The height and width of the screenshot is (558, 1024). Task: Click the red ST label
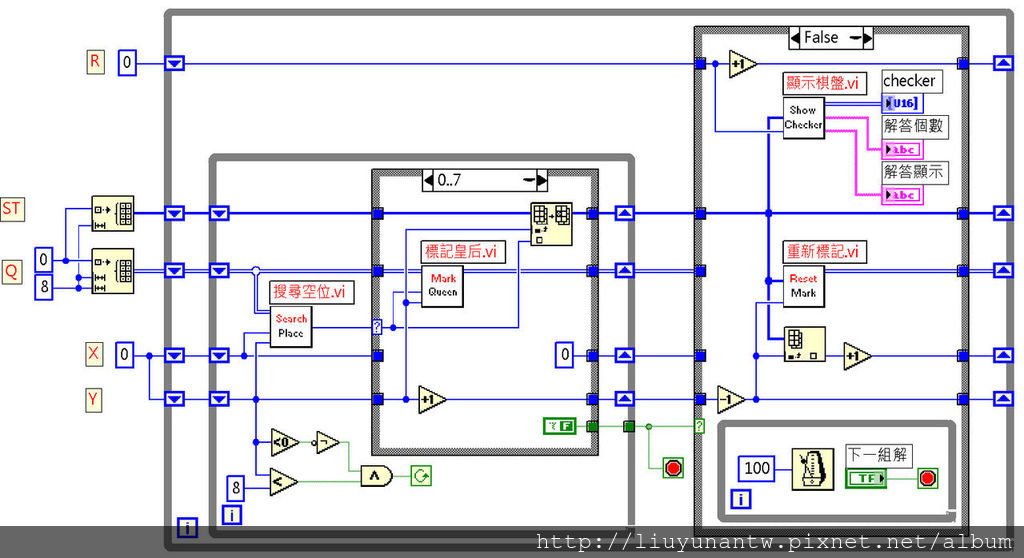12,209
